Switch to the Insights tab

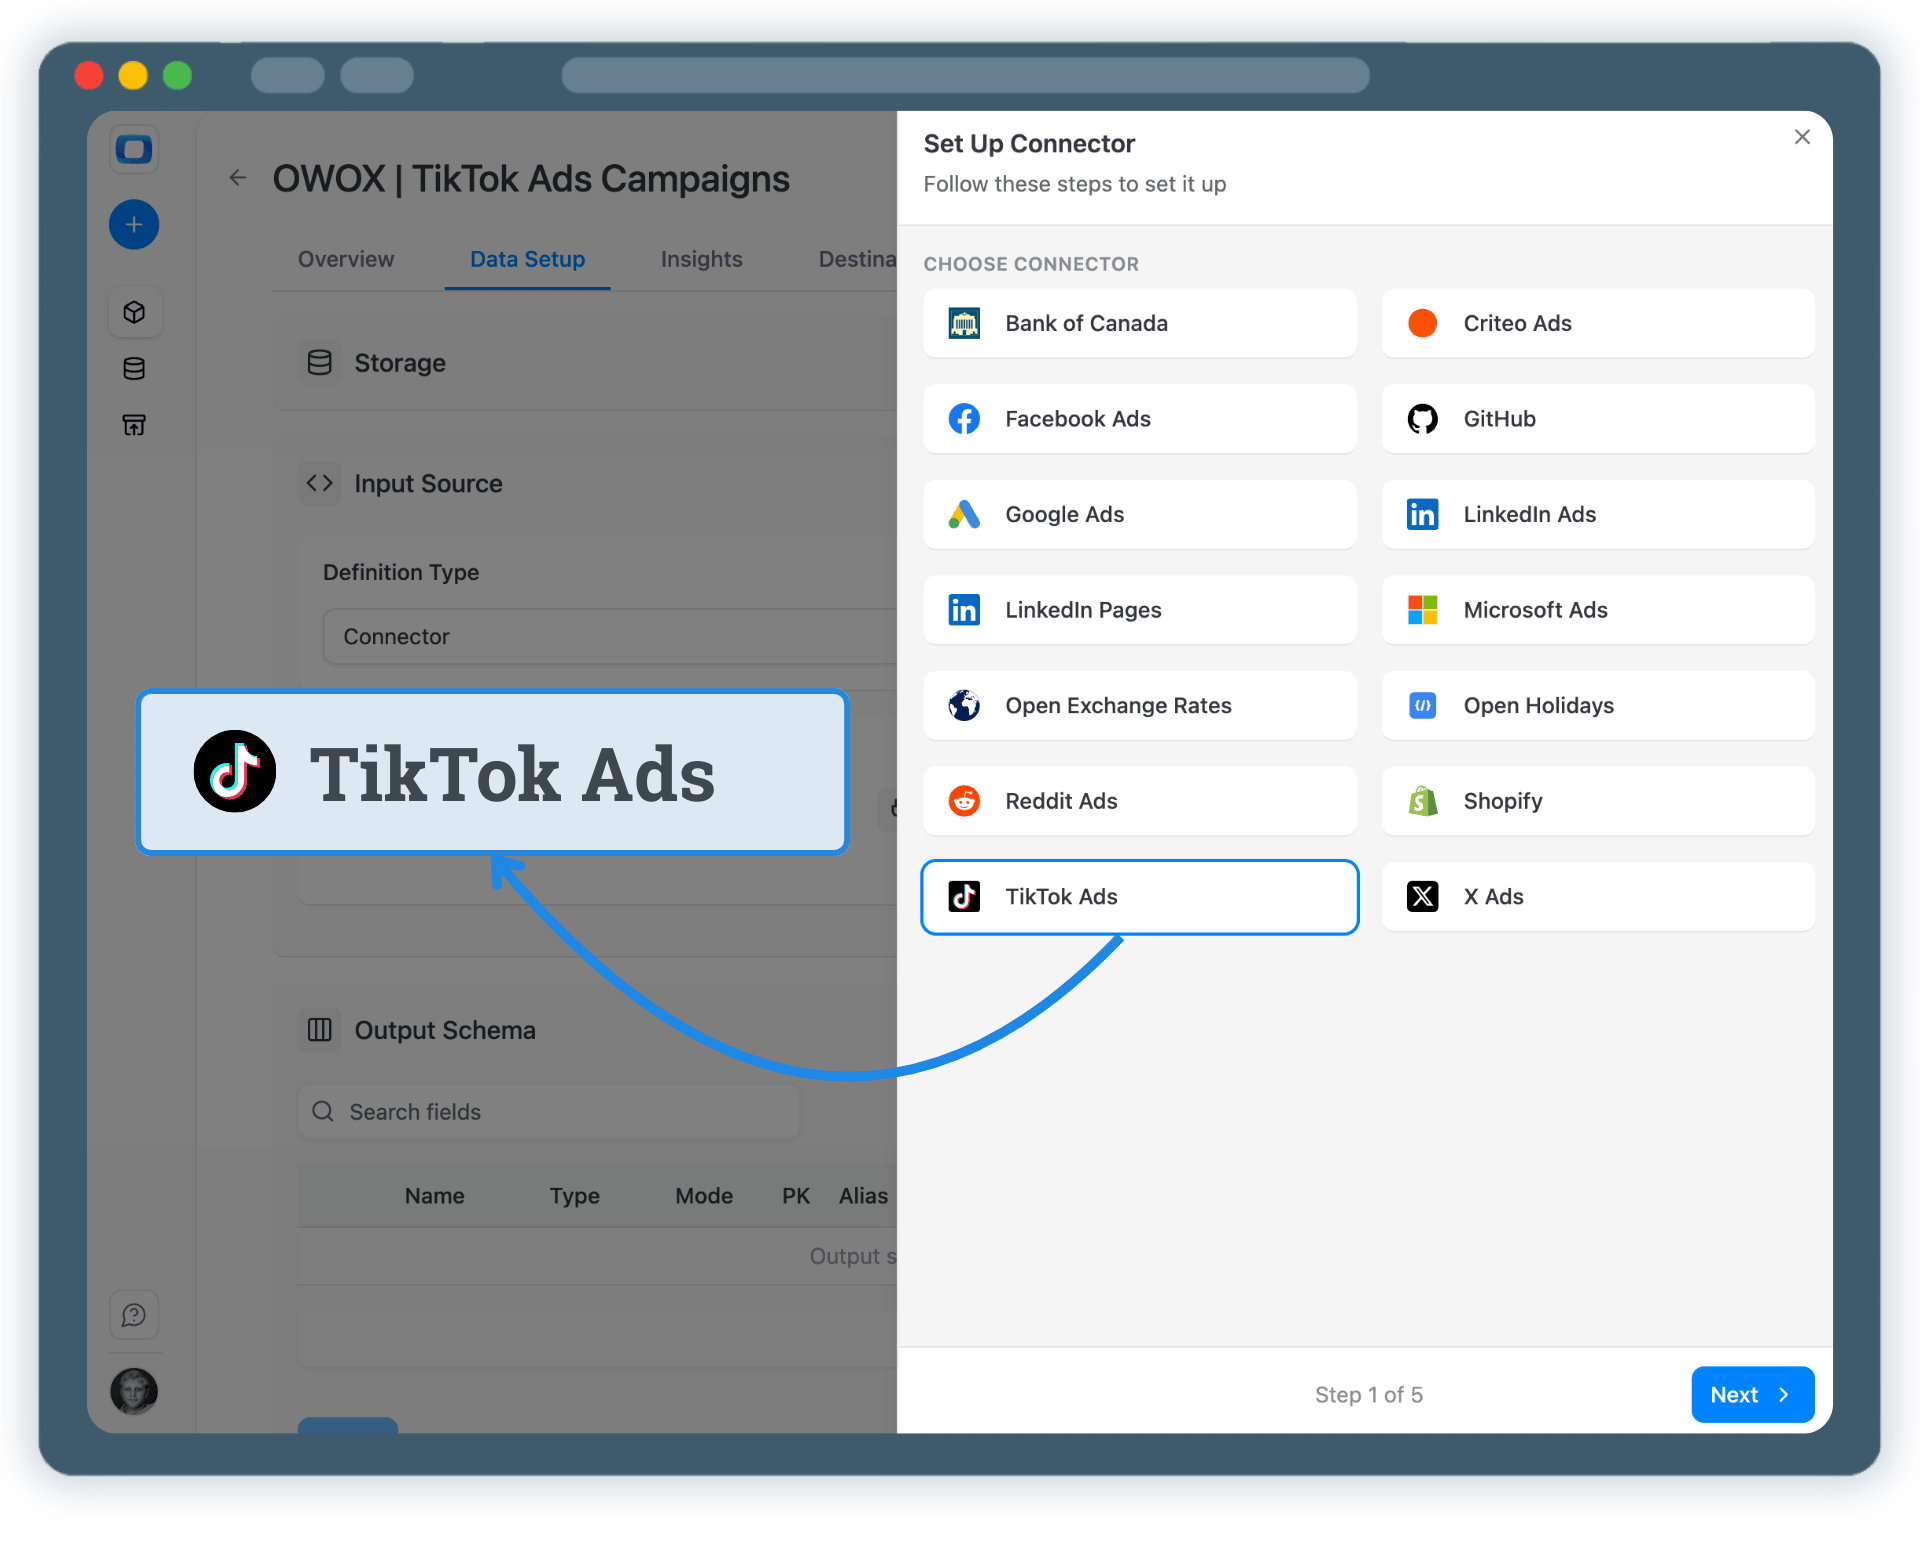click(x=700, y=259)
